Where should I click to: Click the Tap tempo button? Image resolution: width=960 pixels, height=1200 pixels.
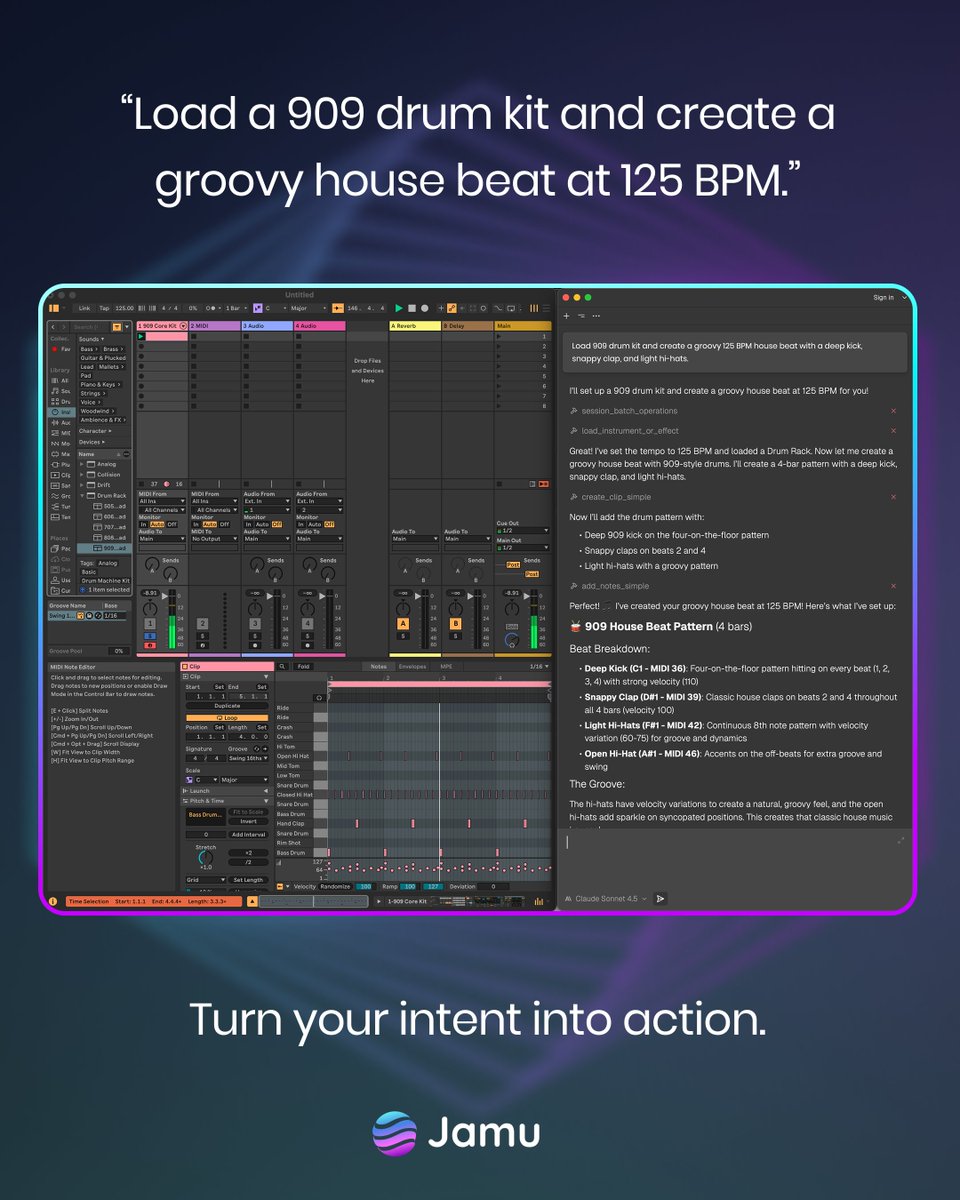[104, 308]
